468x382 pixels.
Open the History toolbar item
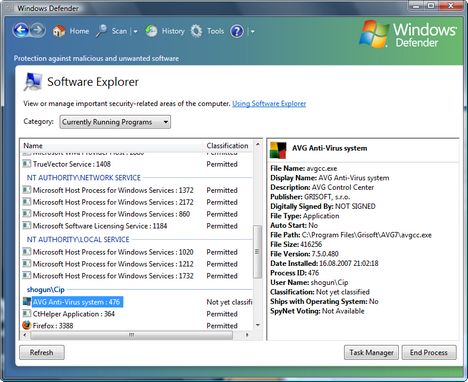click(x=173, y=31)
